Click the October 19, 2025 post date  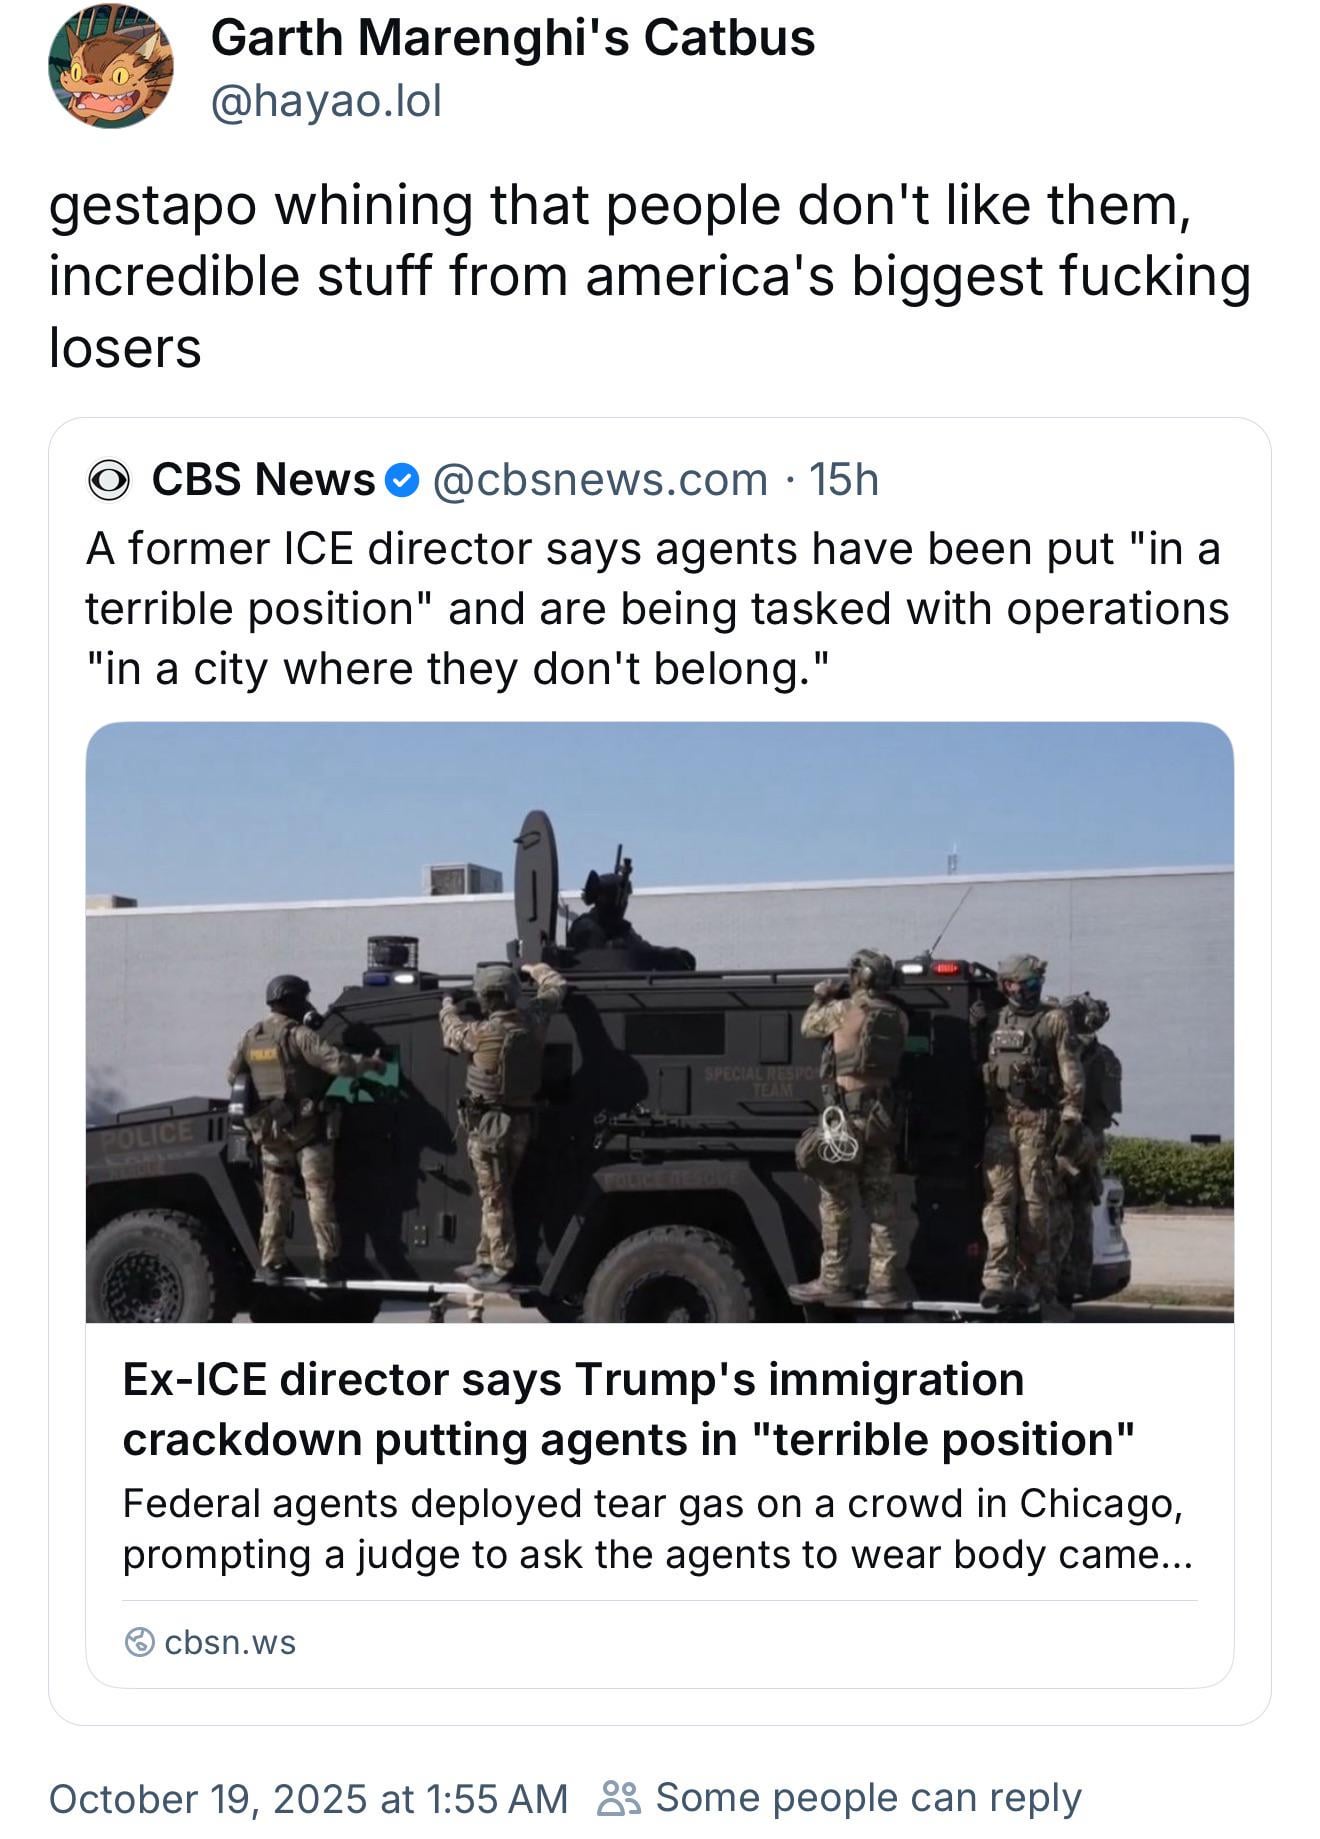pos(308,1798)
